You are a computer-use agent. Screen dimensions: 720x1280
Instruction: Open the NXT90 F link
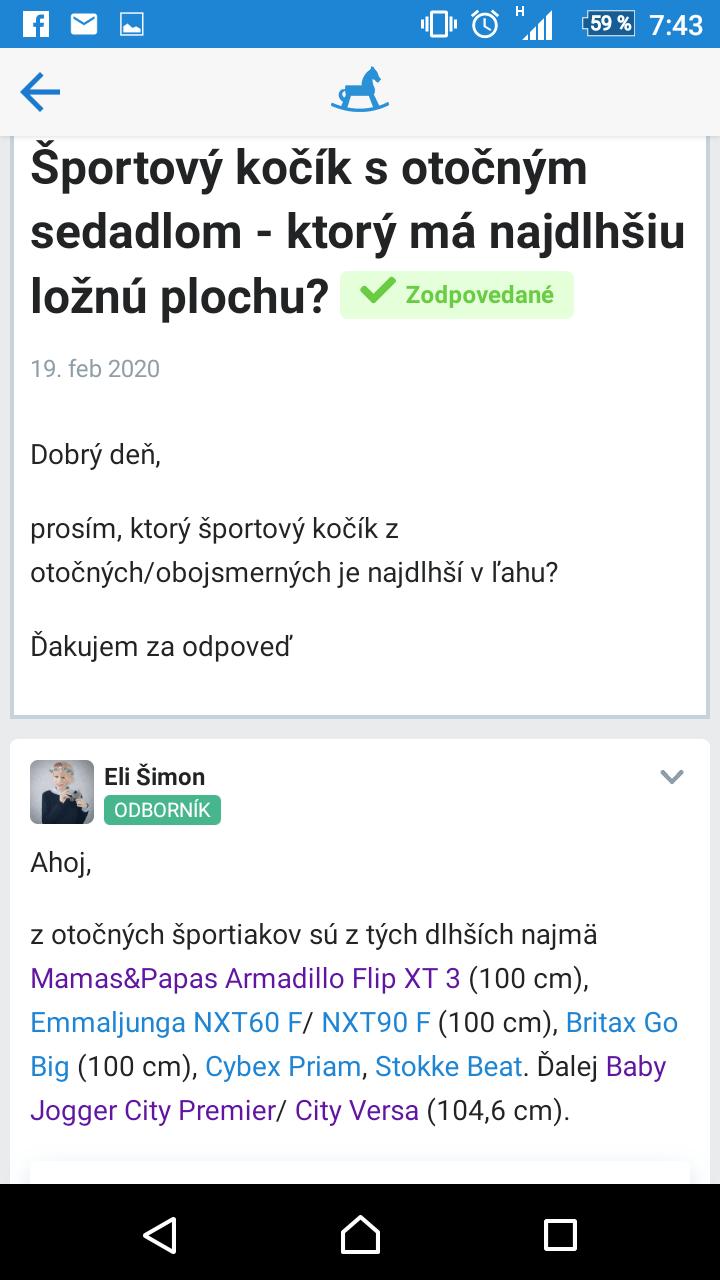pos(376,1023)
